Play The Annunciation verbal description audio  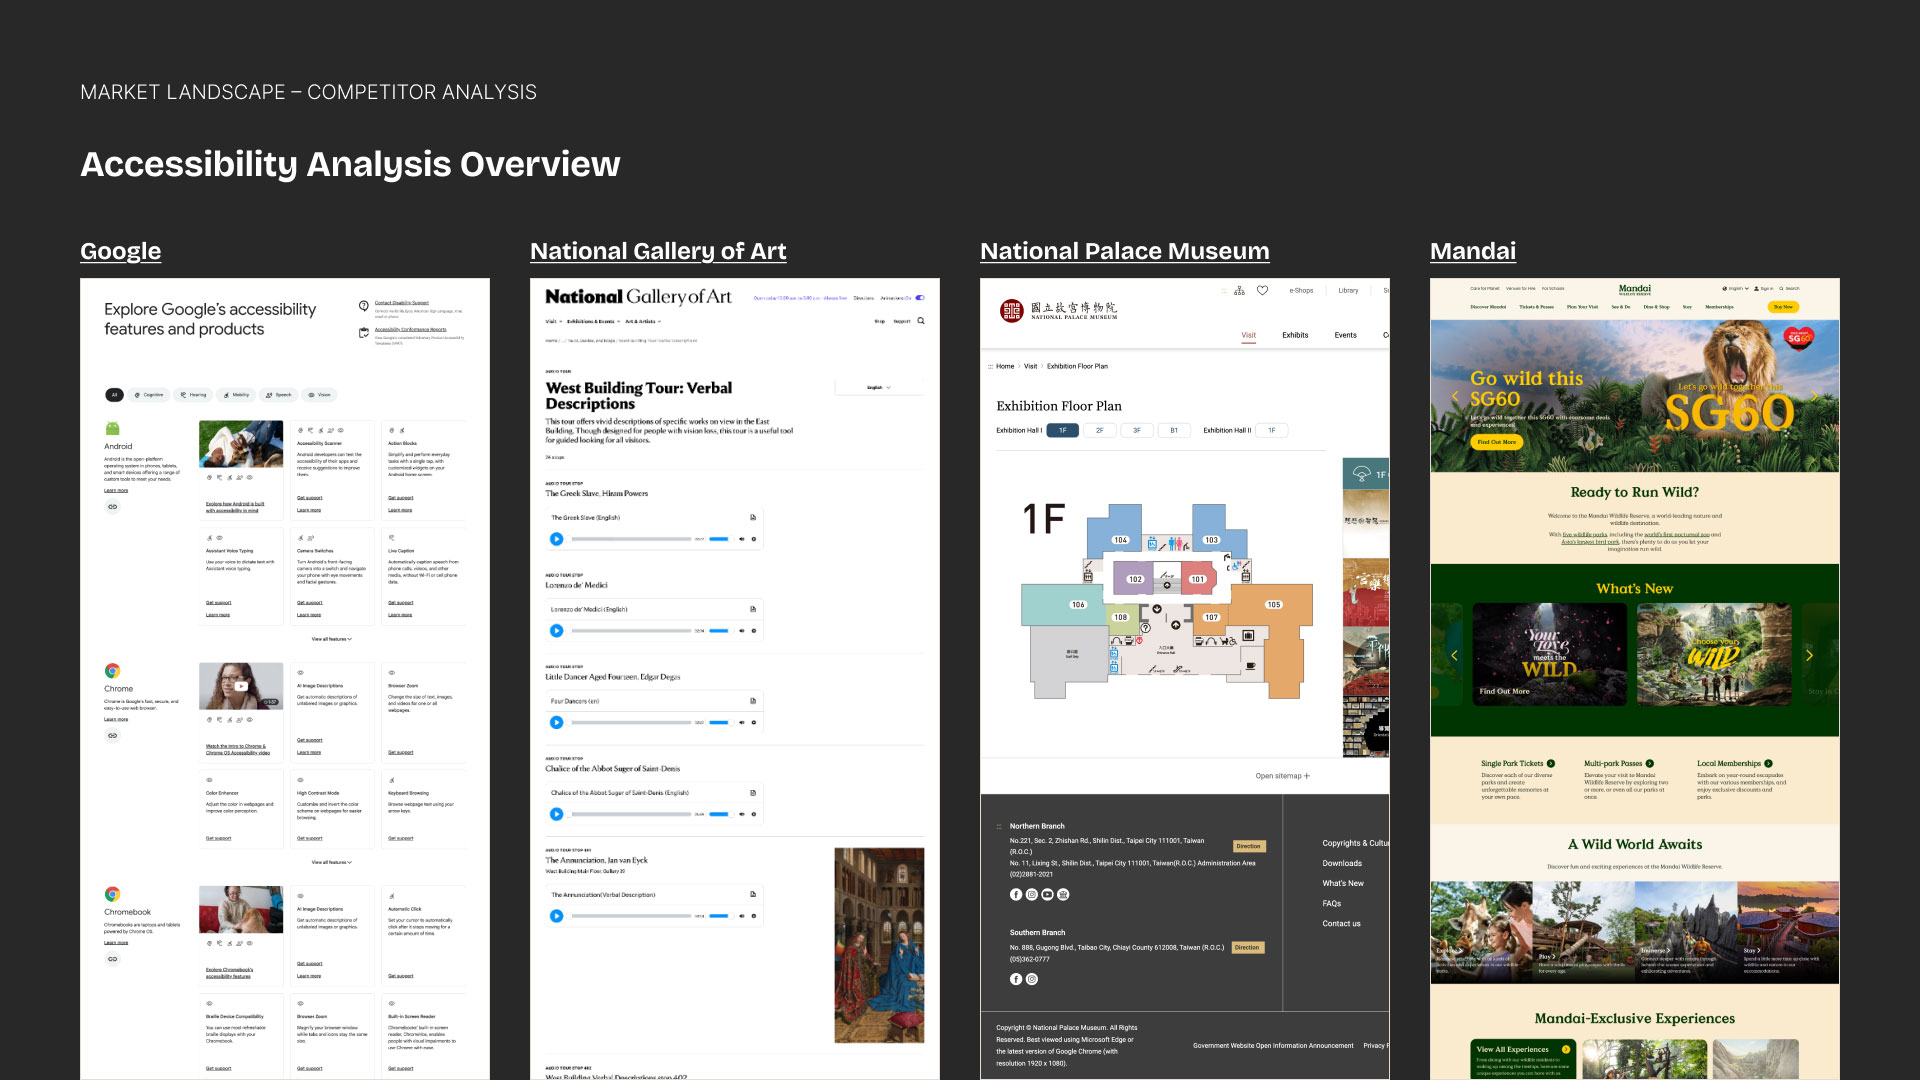pos(557,916)
